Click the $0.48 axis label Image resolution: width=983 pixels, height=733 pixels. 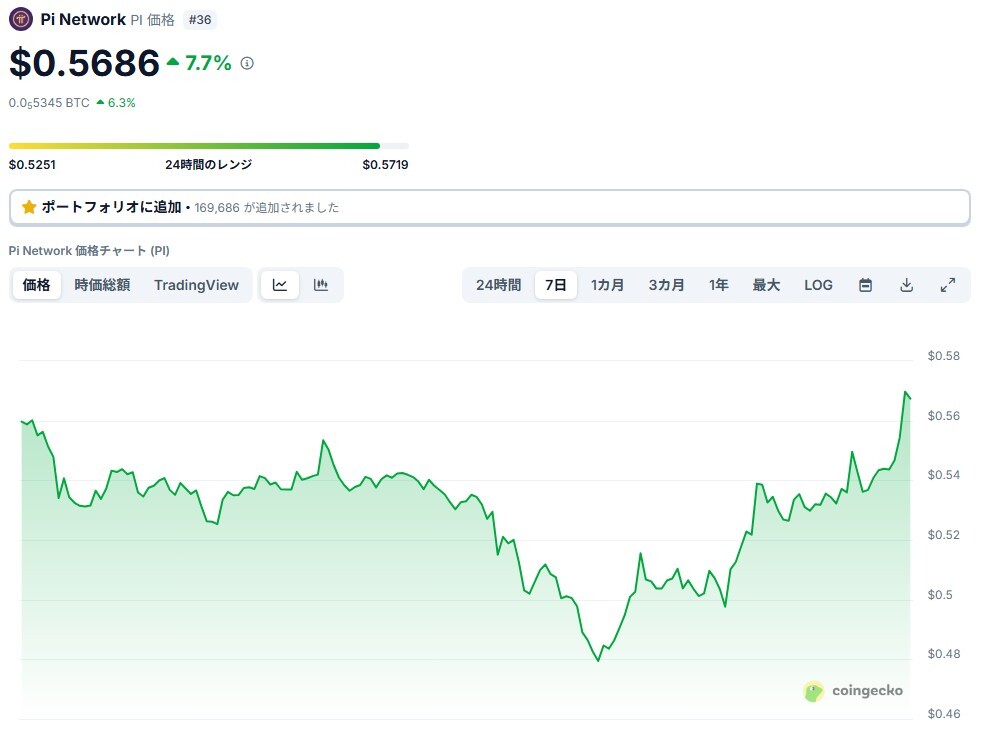944,654
